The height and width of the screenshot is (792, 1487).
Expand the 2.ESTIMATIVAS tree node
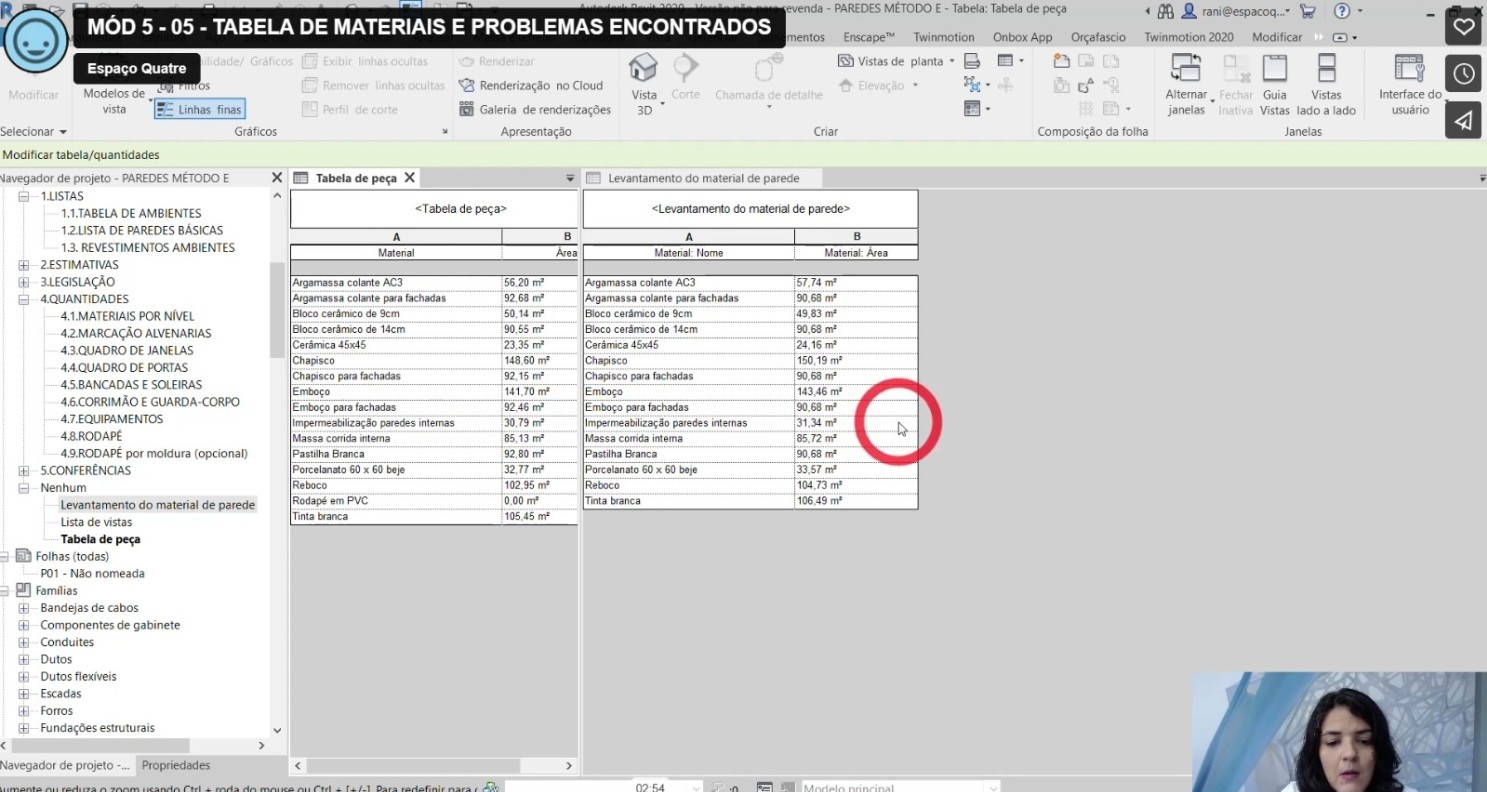(24, 265)
